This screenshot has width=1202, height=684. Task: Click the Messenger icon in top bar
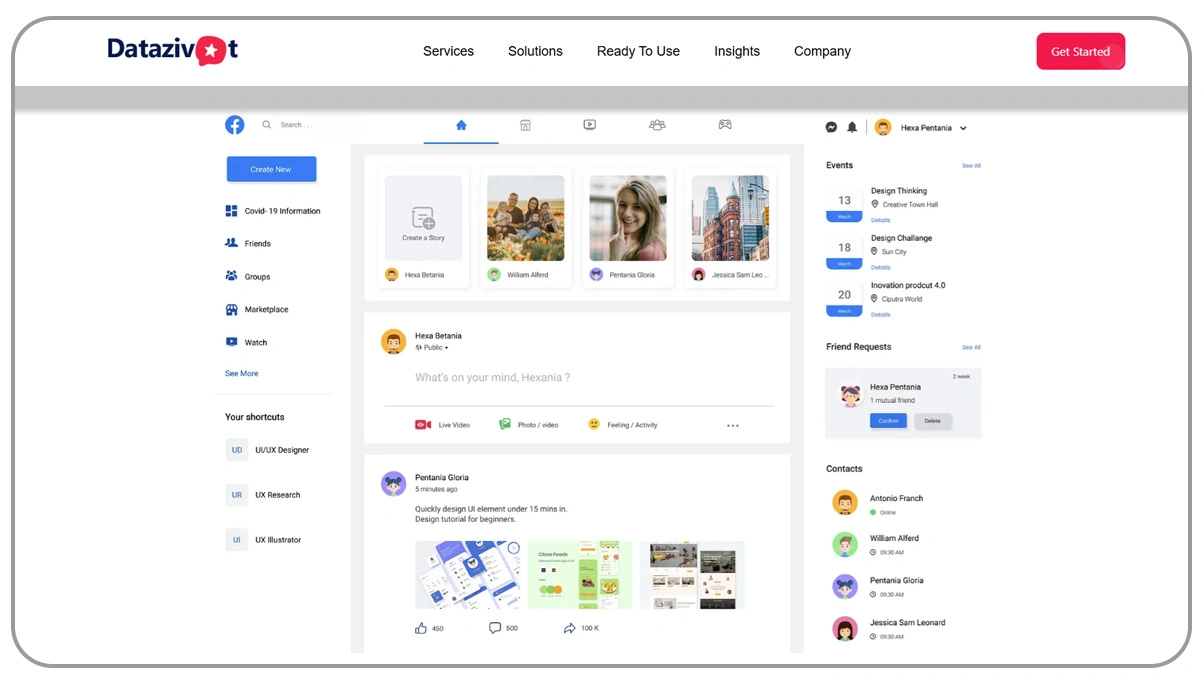831,127
